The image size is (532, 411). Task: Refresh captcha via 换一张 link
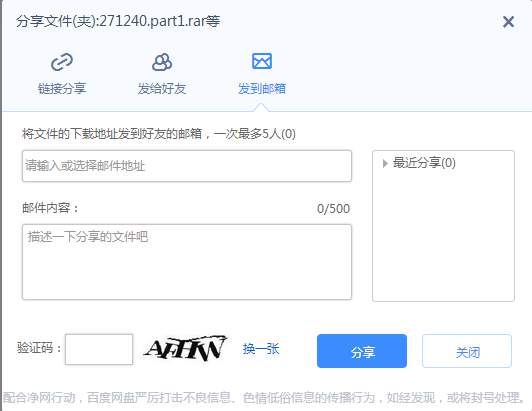(x=261, y=349)
